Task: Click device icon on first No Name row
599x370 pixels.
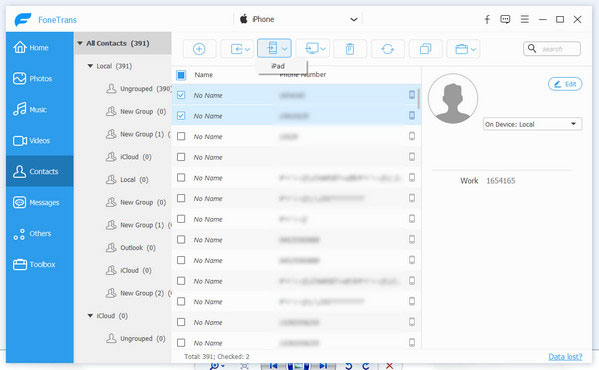Action: coord(412,95)
